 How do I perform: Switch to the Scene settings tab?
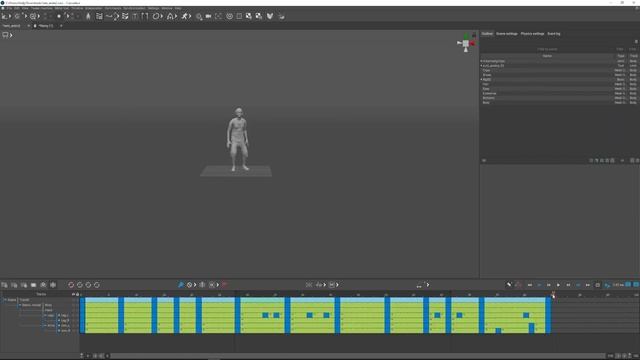[507, 33]
